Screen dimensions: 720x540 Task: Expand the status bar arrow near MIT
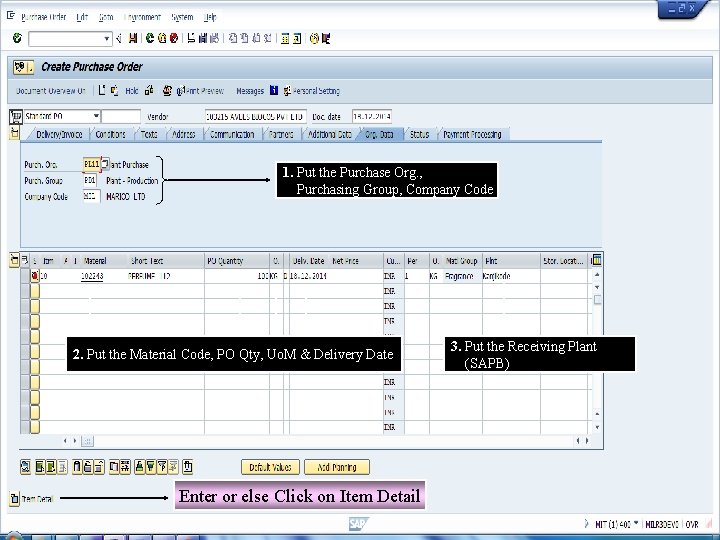pyautogui.click(x=586, y=523)
